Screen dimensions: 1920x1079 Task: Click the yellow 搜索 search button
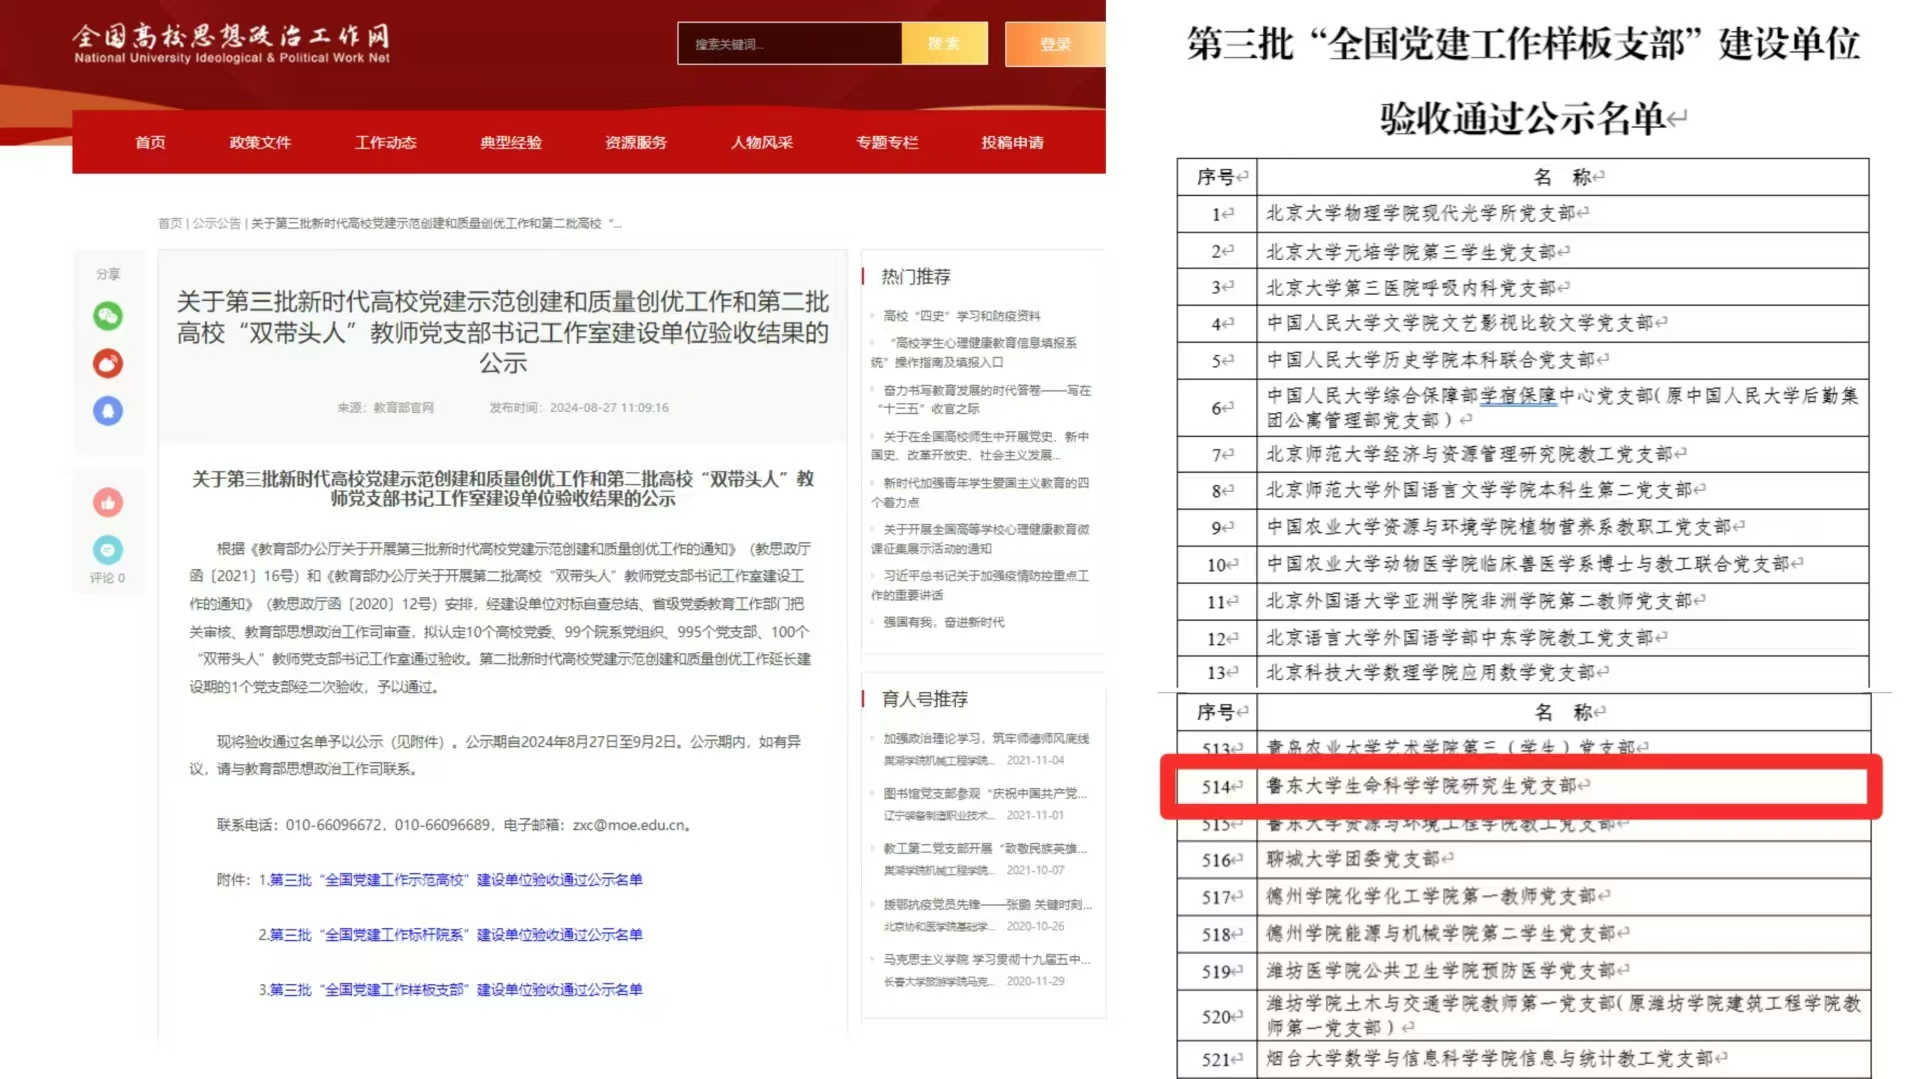[x=944, y=44]
